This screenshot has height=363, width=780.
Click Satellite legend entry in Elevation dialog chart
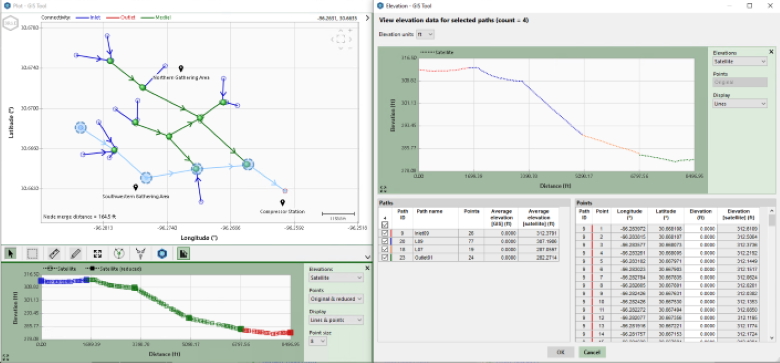(437, 52)
